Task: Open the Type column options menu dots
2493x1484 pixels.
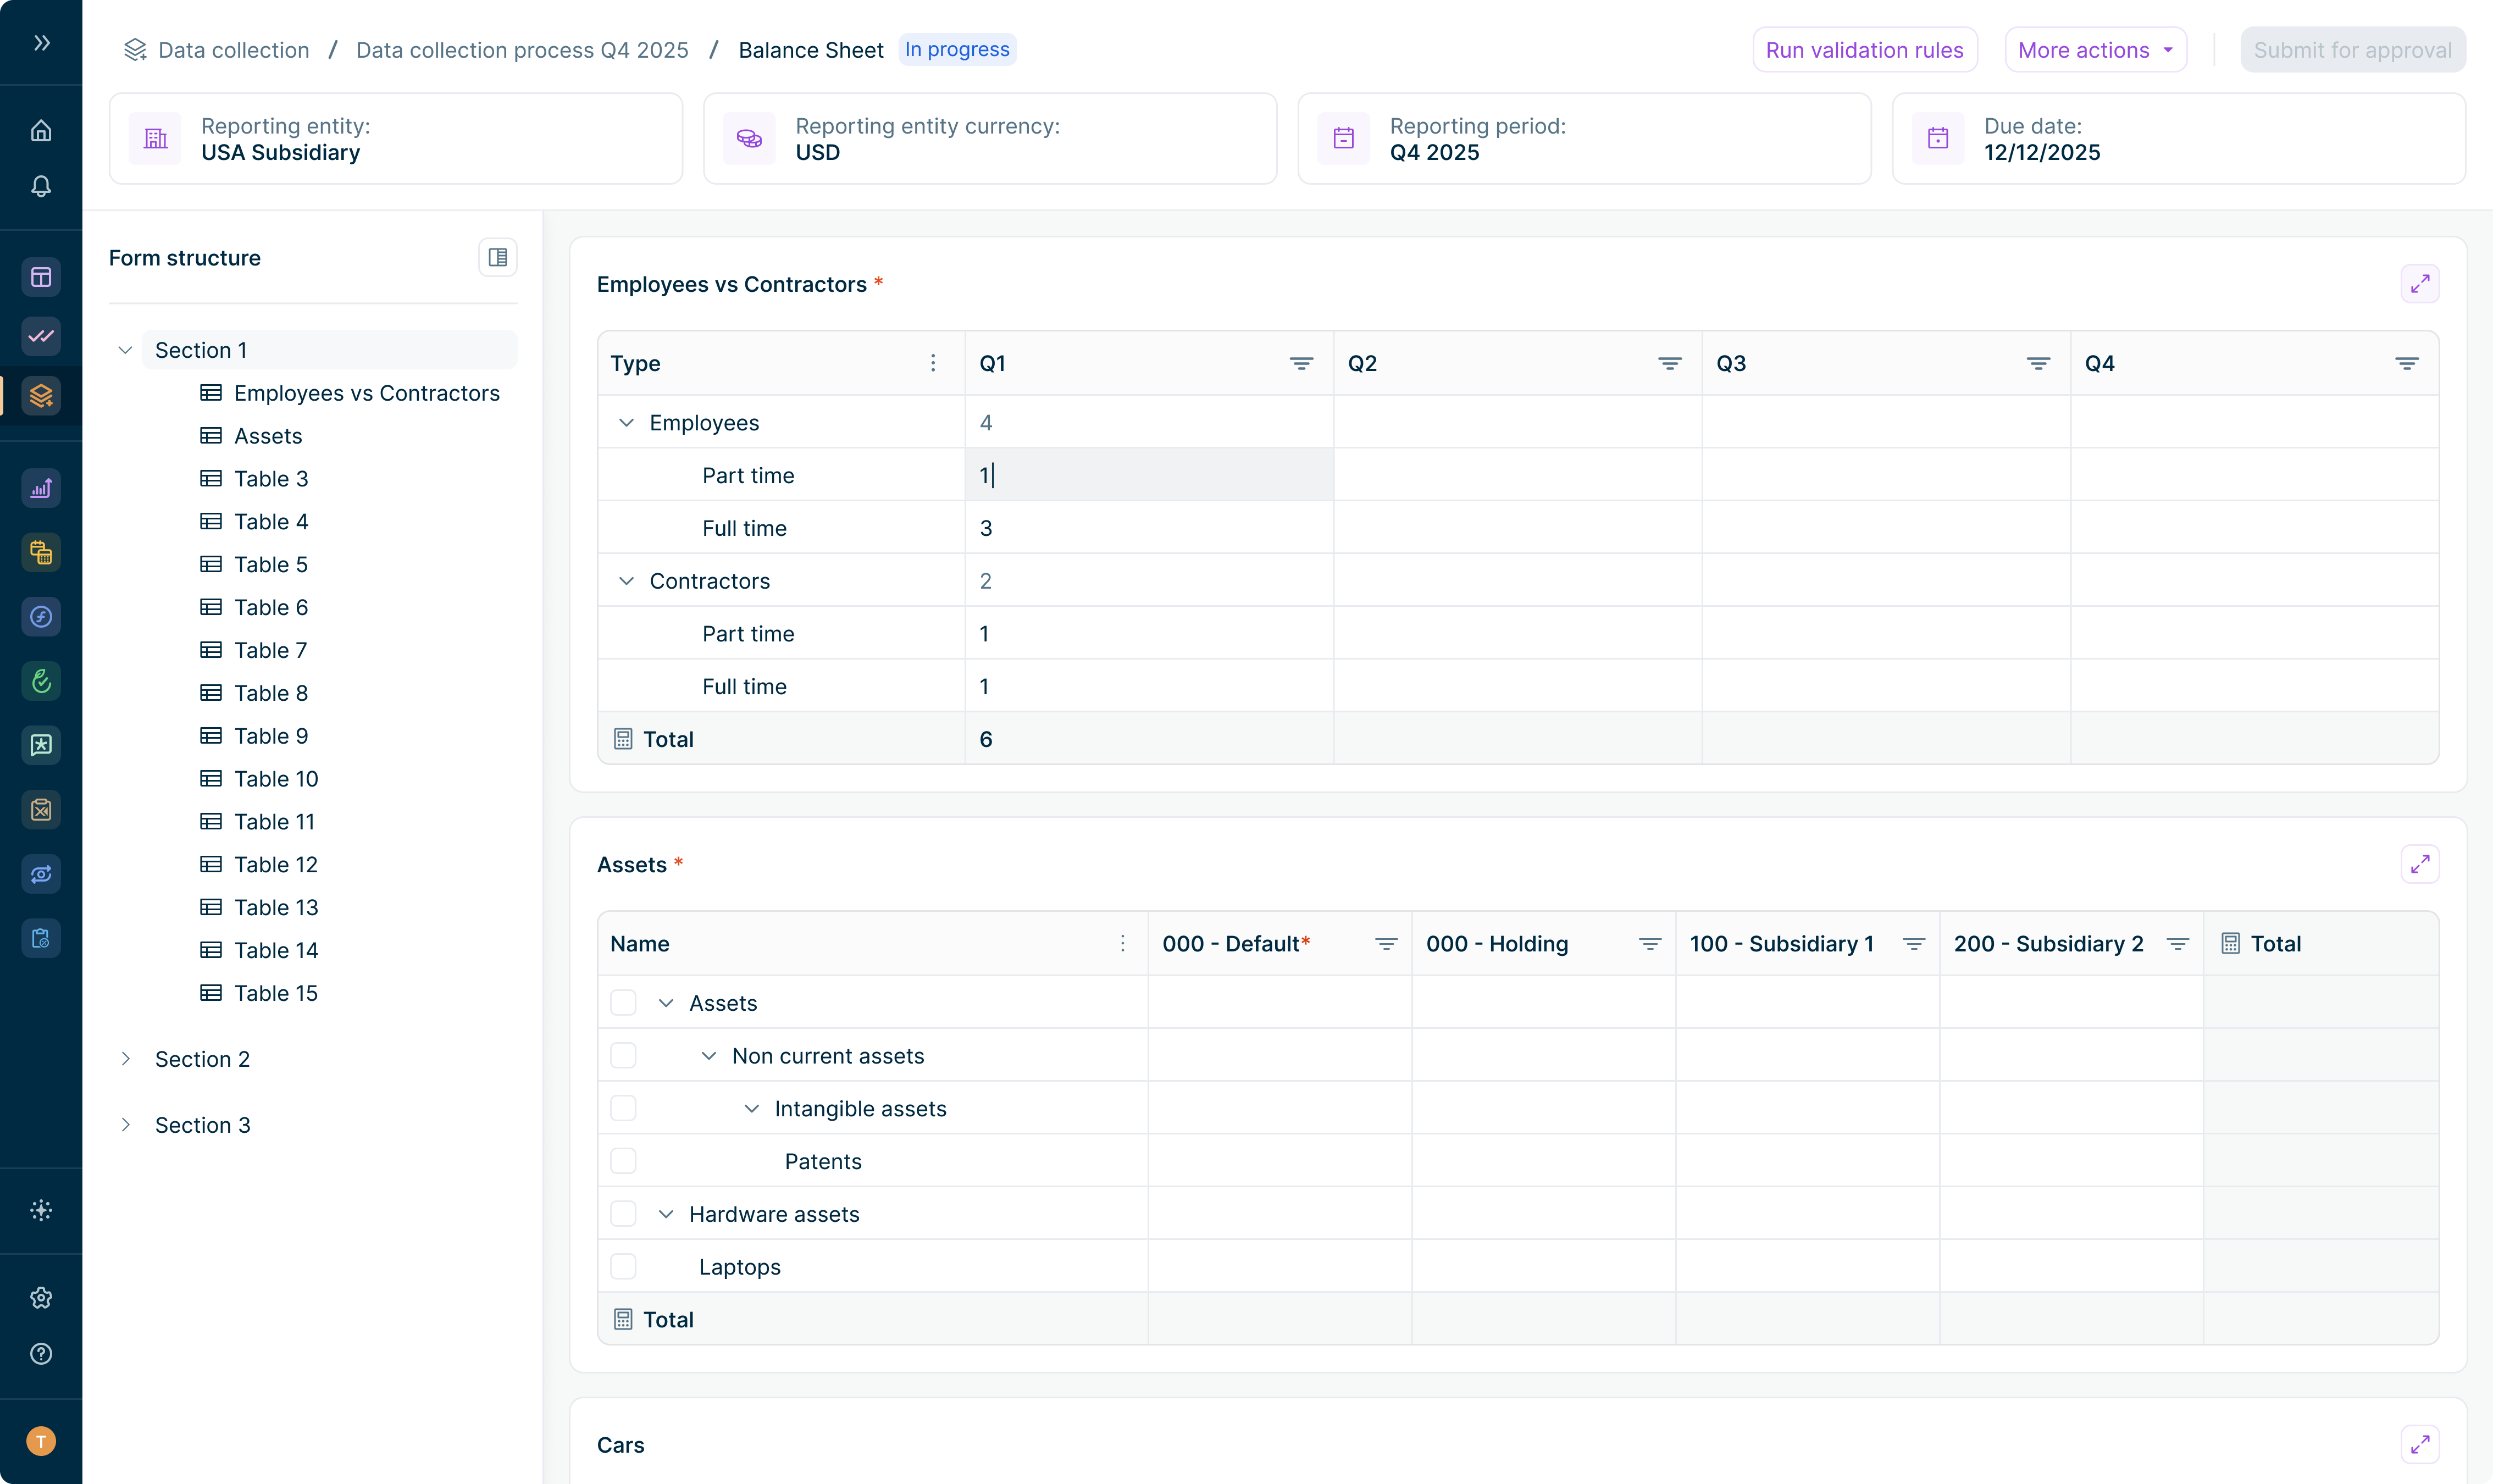Action: 932,364
